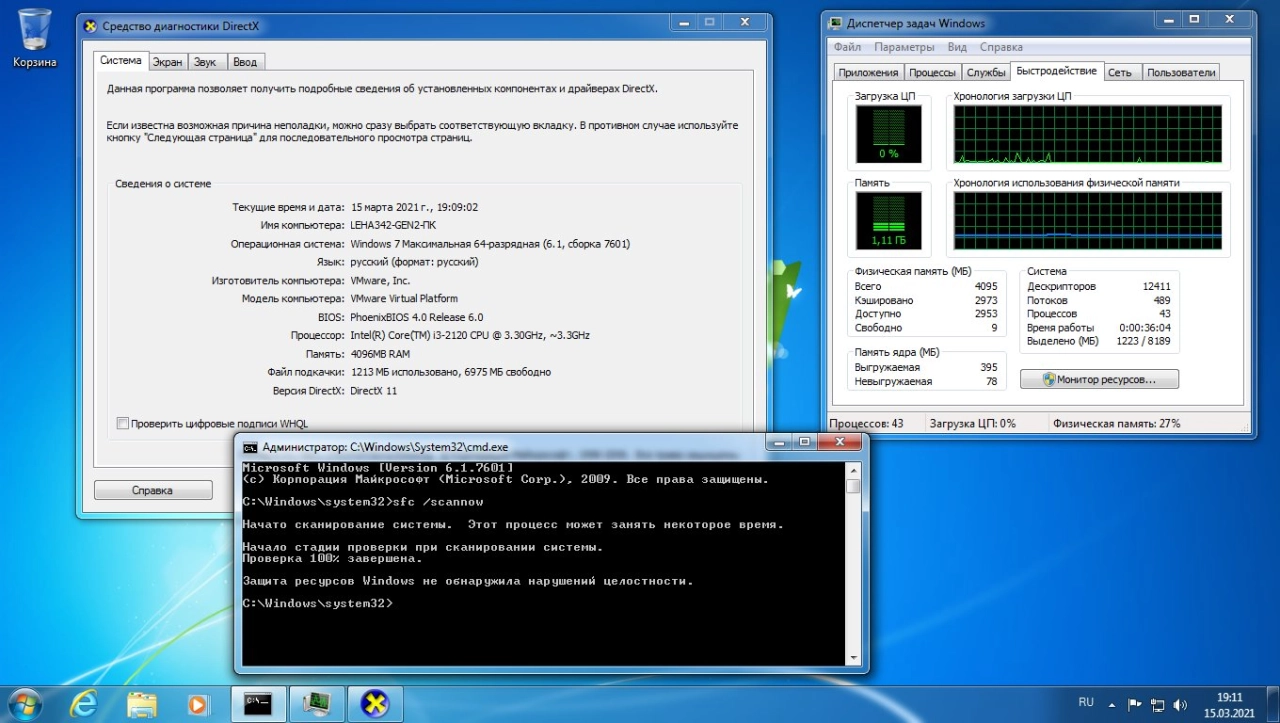Open the Параметры menu in Task Manager
This screenshot has width=1280, height=723.
[904, 47]
